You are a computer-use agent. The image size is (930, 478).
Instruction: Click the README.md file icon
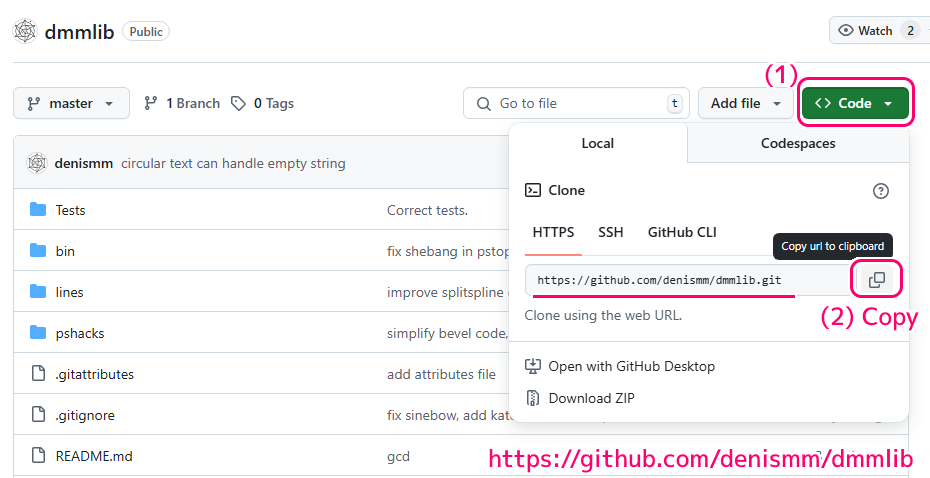coord(38,455)
